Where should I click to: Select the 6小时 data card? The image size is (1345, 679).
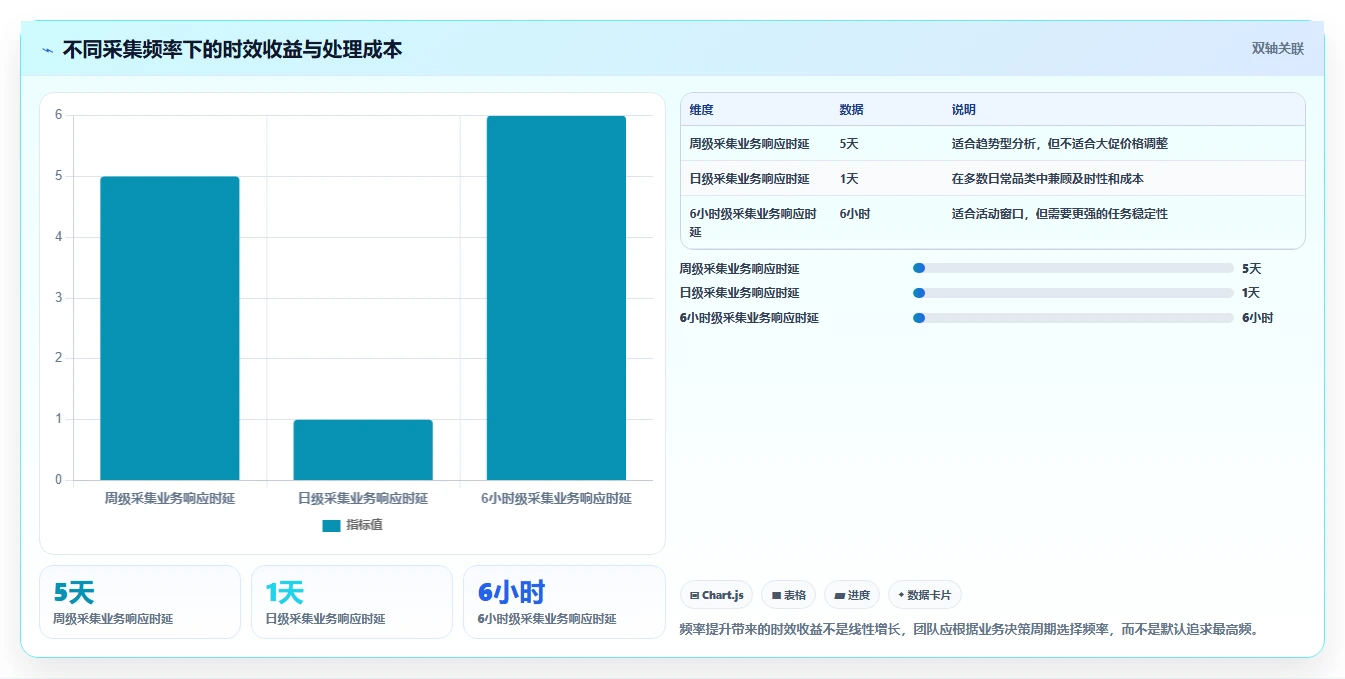[564, 602]
